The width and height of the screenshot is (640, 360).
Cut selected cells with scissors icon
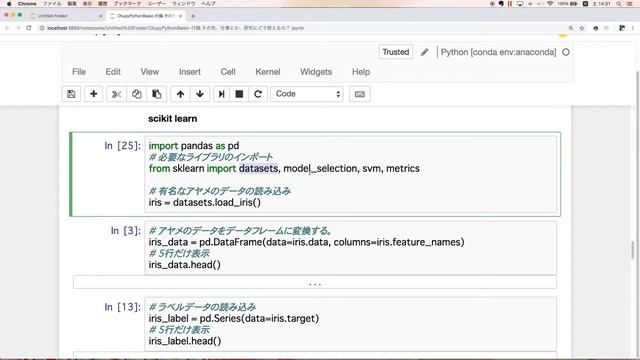[116, 94]
